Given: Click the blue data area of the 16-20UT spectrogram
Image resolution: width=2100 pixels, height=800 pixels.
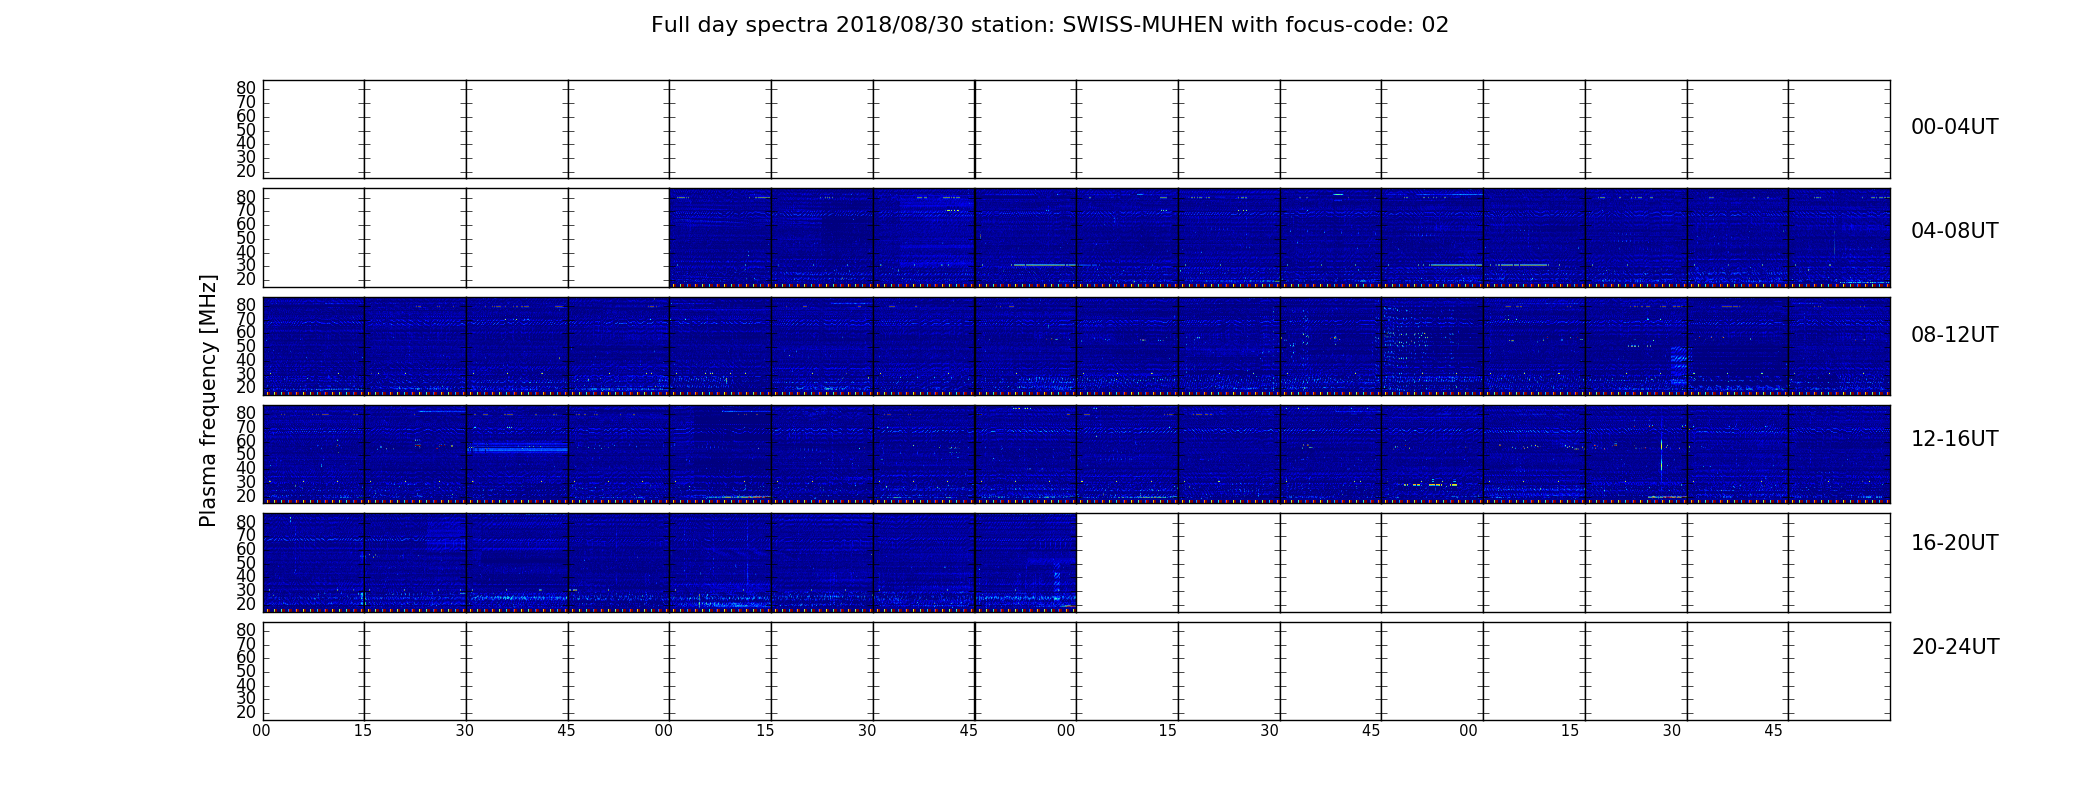Looking at the screenshot, I should [x=669, y=562].
